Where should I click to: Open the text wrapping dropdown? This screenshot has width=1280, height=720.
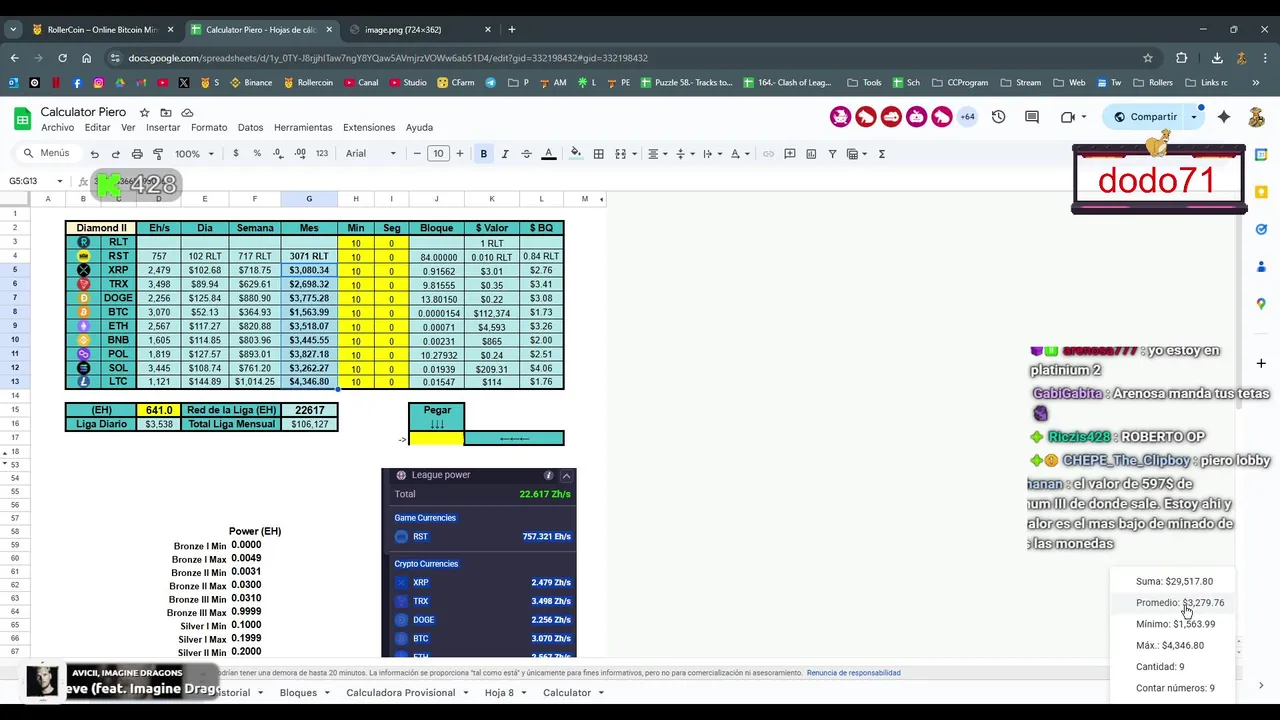tap(711, 154)
